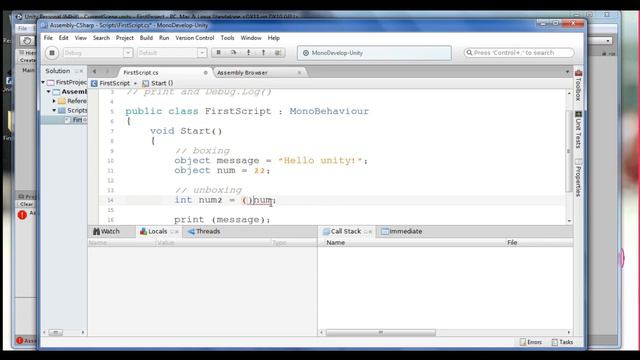Click the Start() method icon in breadcrumb
Viewport: 640px width, 360px height.
145,83
